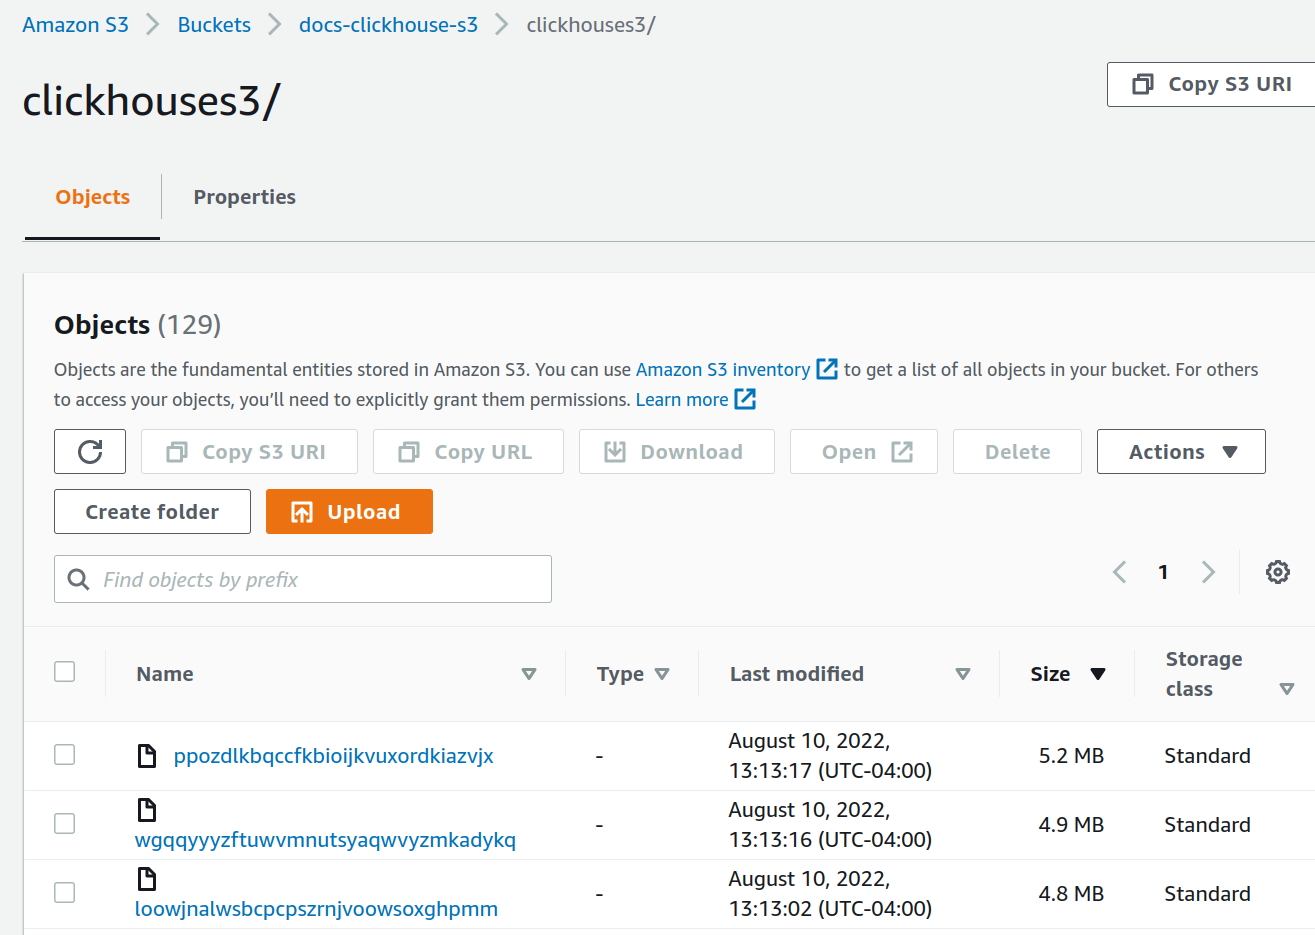The height and width of the screenshot is (935, 1315).
Task: Open the docs-clickhouse-s3 breadcrumb link
Action: click(388, 24)
